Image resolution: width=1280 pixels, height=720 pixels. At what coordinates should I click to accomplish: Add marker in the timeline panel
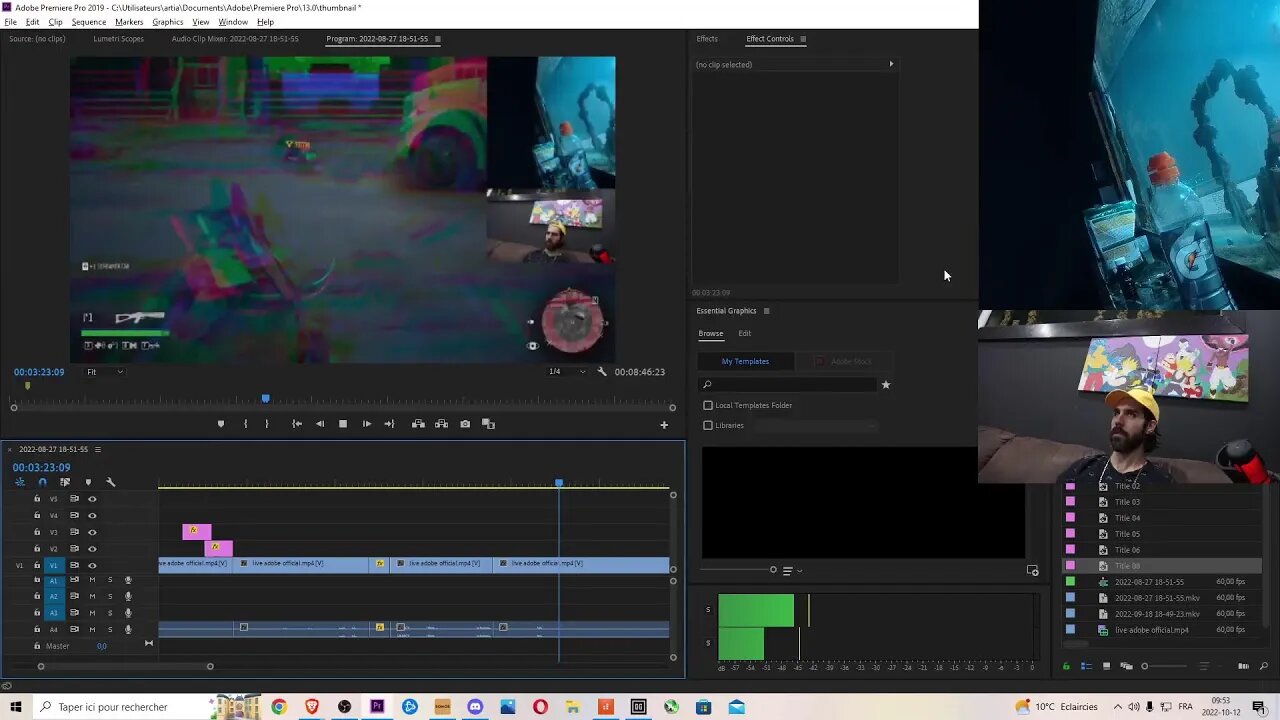[88, 482]
